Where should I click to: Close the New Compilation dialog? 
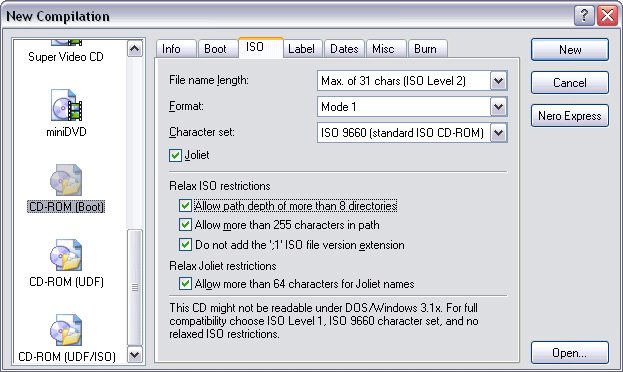[x=608, y=16]
